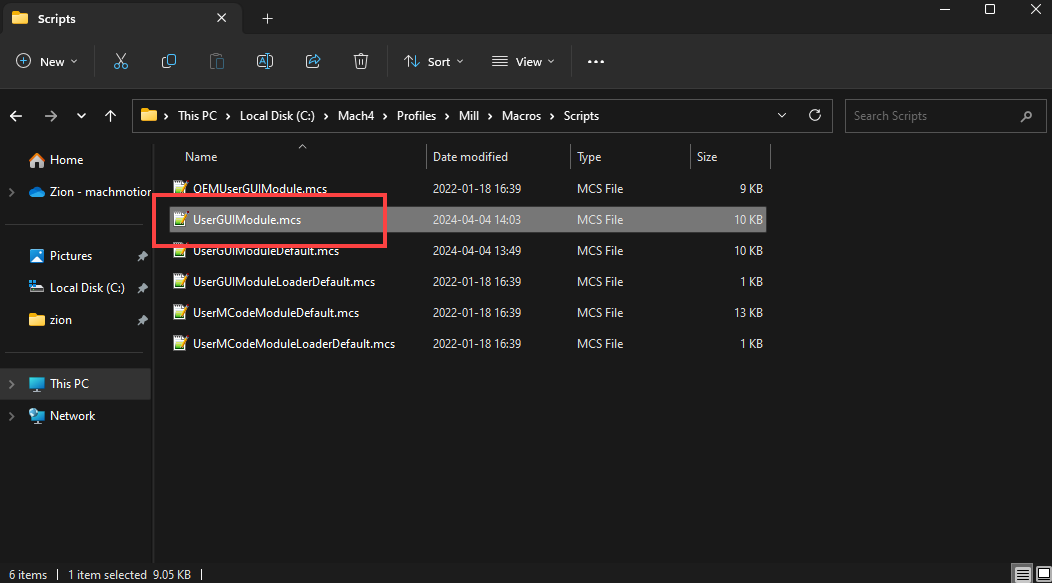Refresh the Scripts folder view

[x=815, y=116]
